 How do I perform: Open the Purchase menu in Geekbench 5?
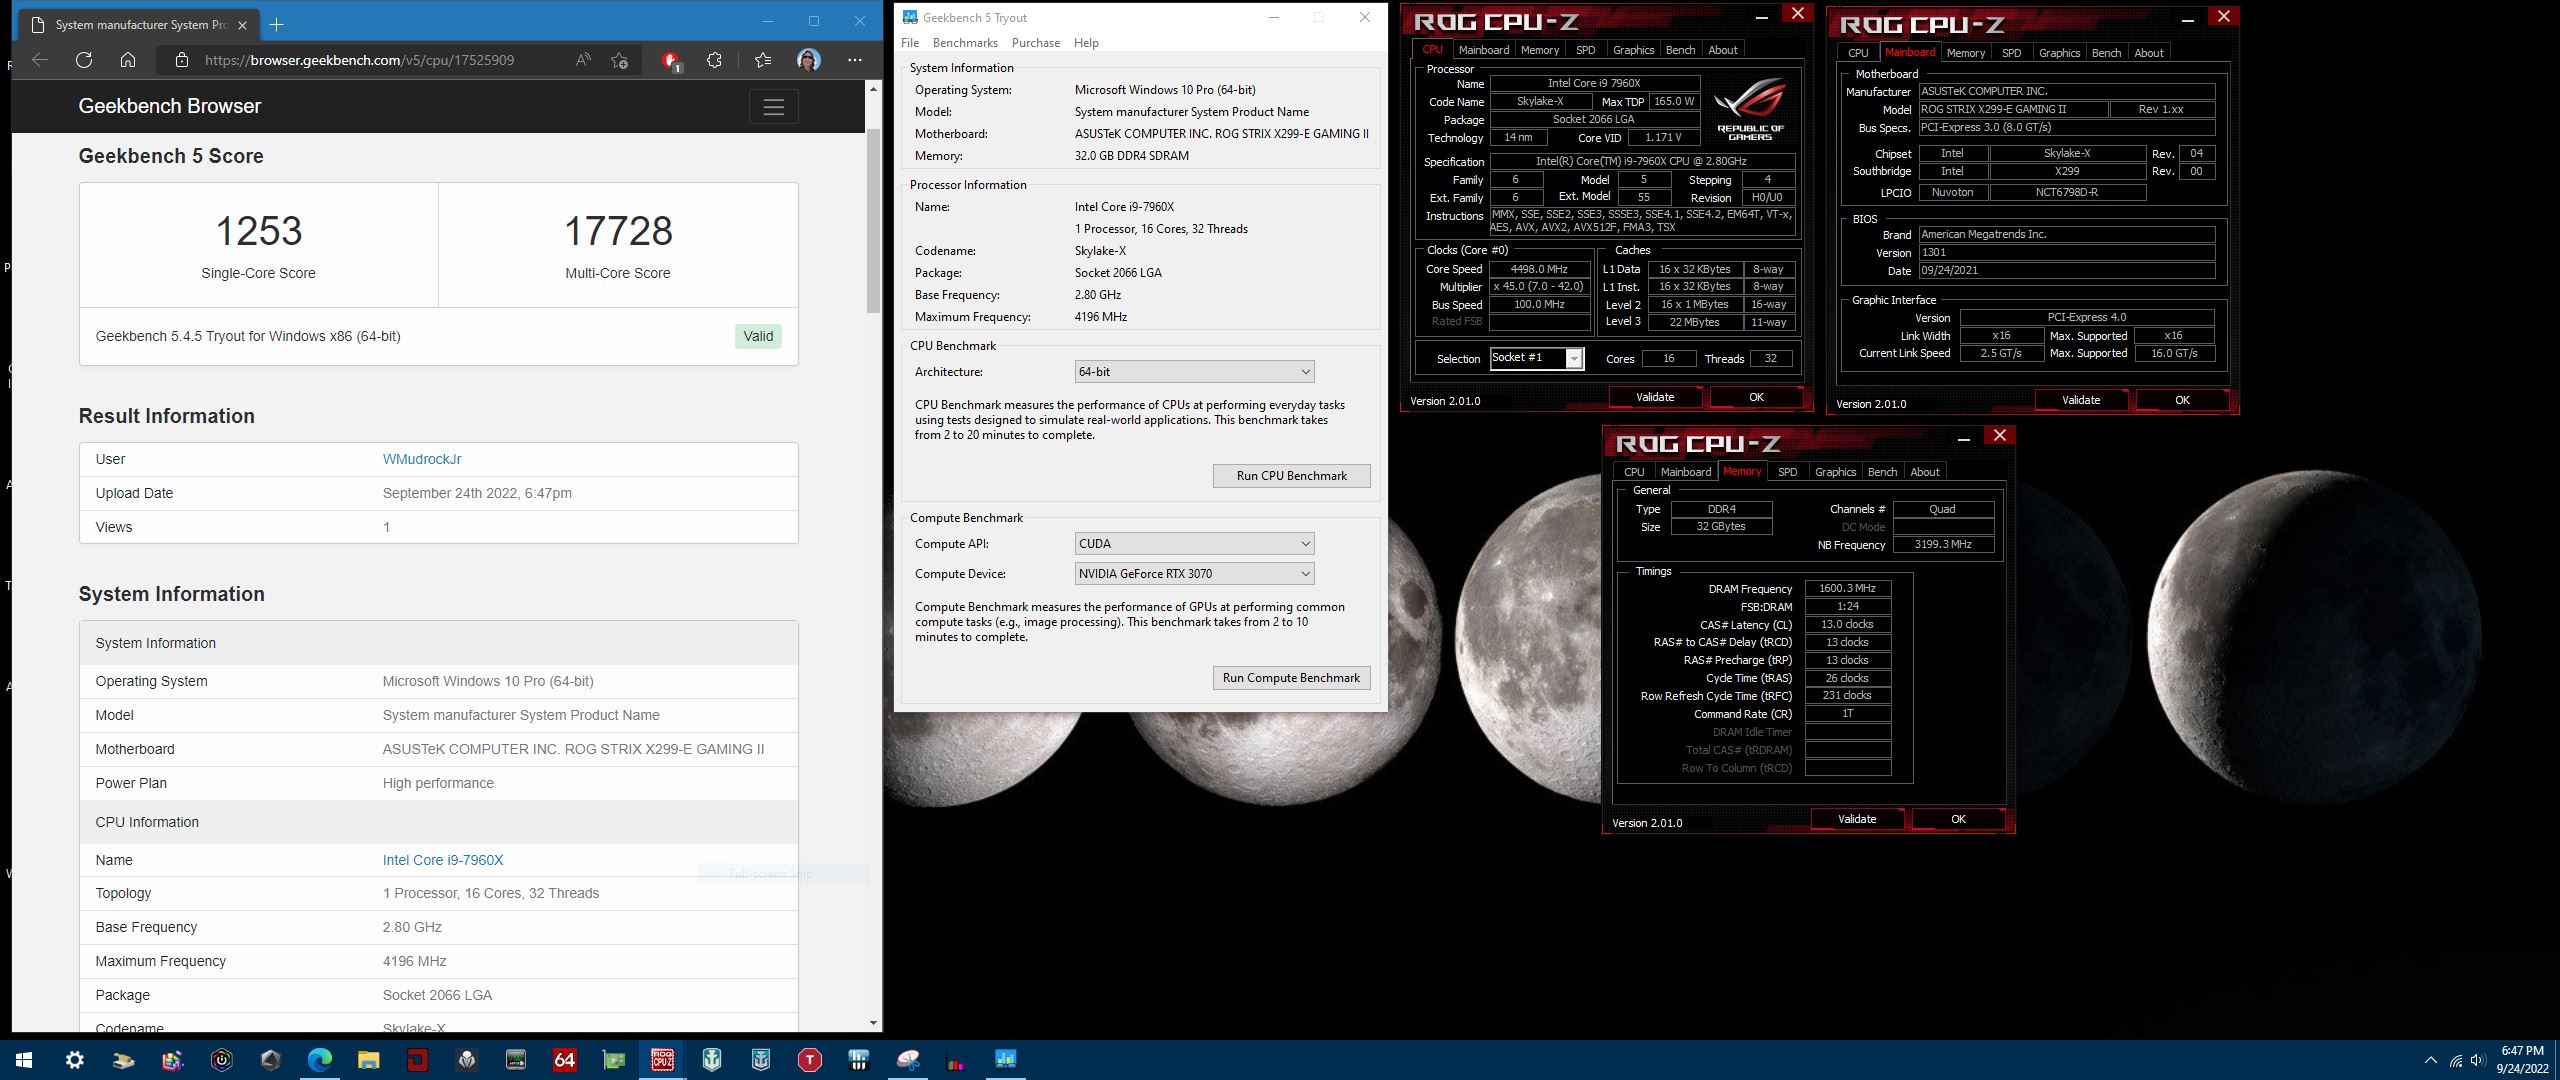1036,43
